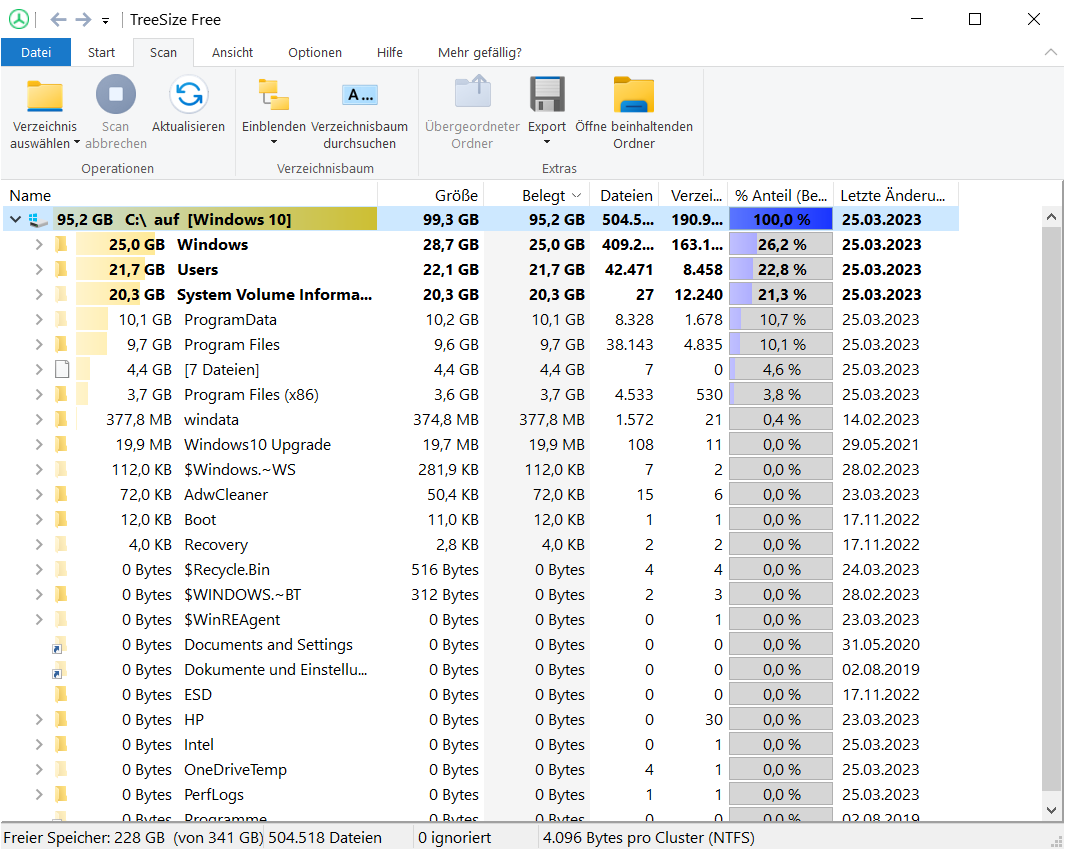Image resolution: width=1065 pixels, height=850 pixels.
Task: Click Öffne beinhaltenden Ordner icon
Action: (634, 94)
